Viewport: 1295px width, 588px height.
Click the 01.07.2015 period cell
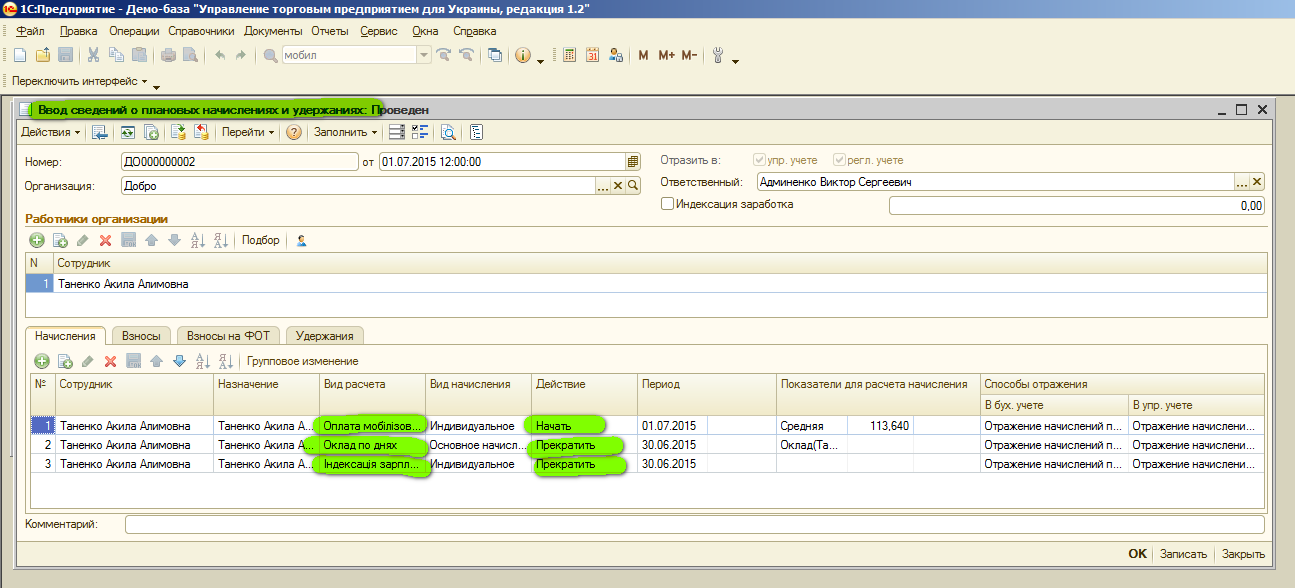coord(673,425)
